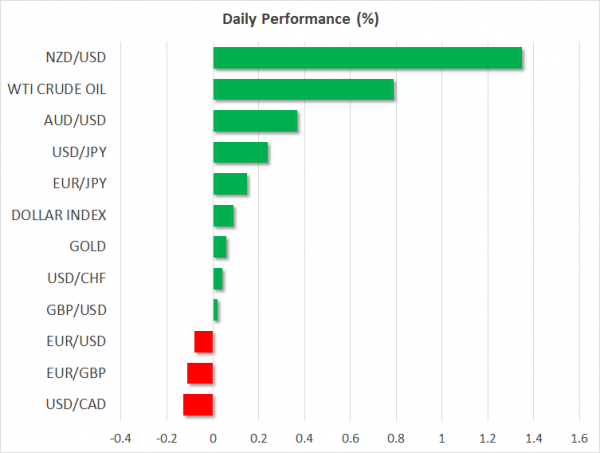Image resolution: width=600 pixels, height=453 pixels.
Task: Select the WTI CRUDE OIL label
Action: point(61,90)
